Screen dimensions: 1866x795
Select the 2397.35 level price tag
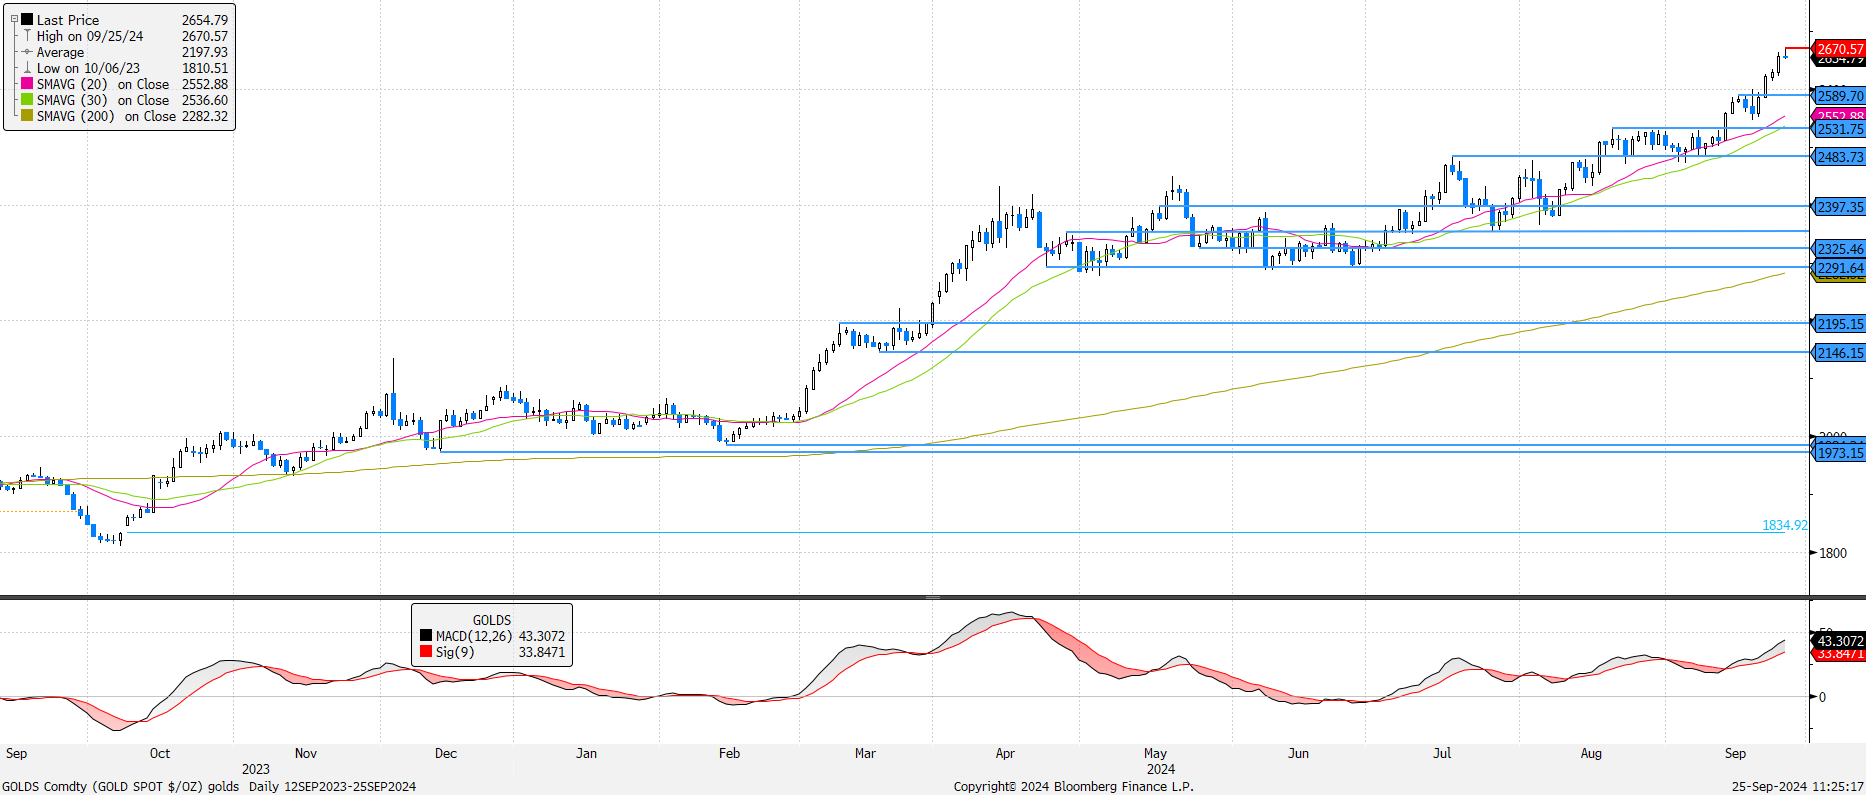[1839, 207]
